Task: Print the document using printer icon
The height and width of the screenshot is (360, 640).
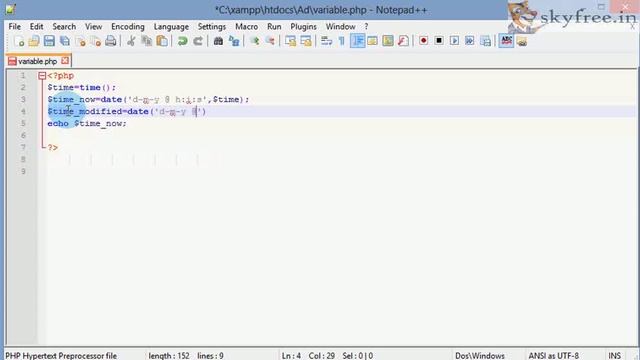Action: click(111, 41)
